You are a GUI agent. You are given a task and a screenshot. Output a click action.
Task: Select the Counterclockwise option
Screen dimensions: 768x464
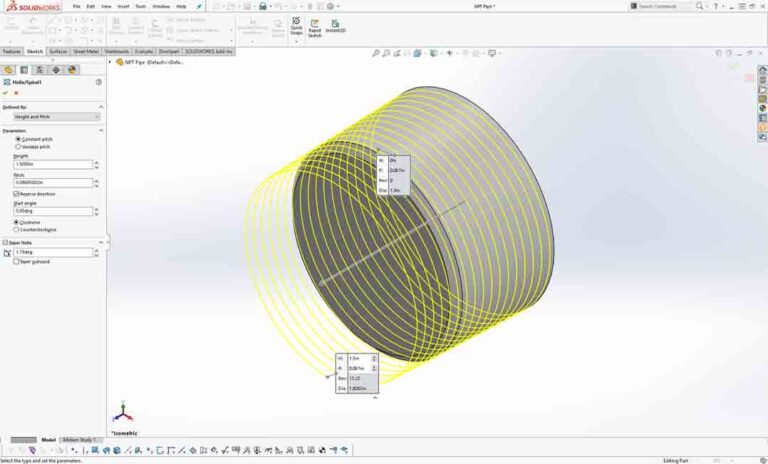click(x=17, y=229)
